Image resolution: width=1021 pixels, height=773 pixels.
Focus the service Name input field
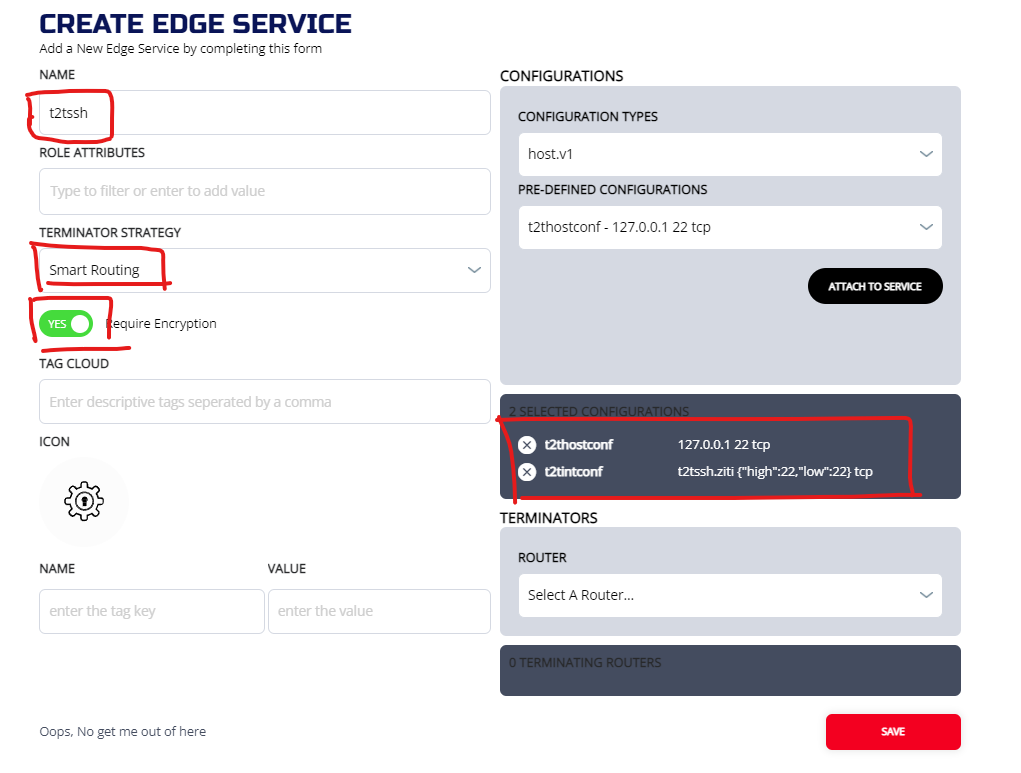pyautogui.click(x=264, y=113)
